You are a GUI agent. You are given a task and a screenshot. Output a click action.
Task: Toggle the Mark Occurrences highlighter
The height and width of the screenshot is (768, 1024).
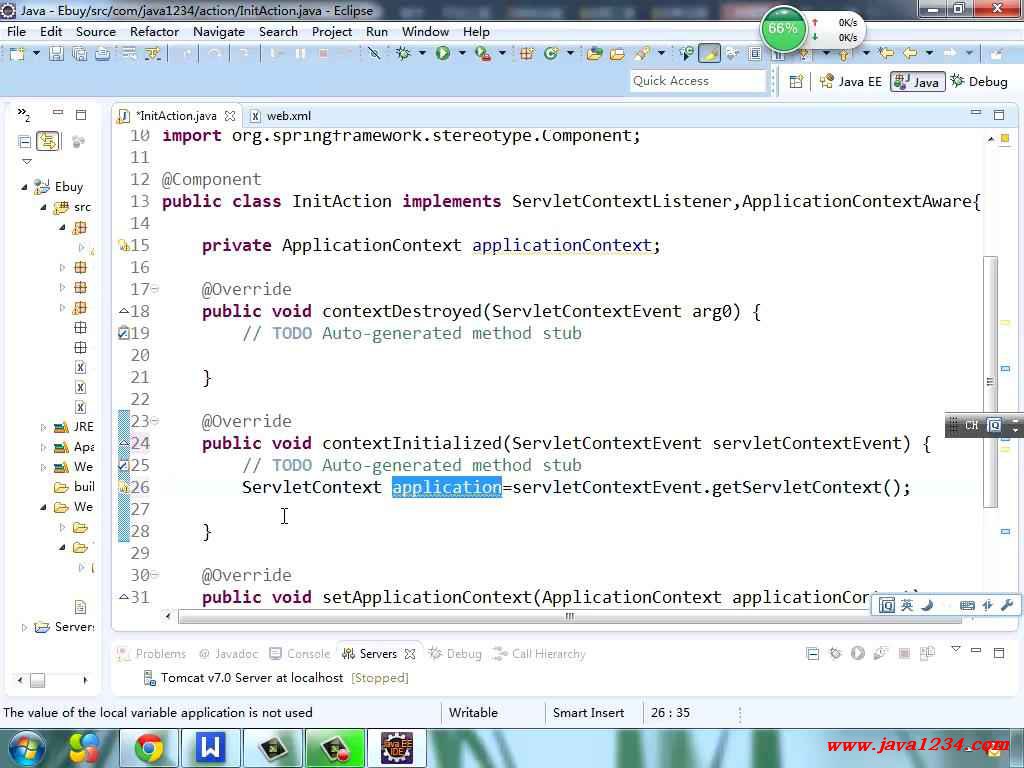[x=709, y=54]
